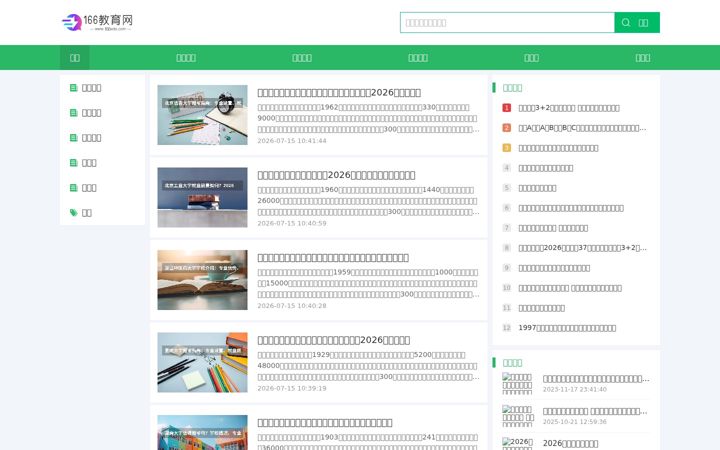
Task: Open thumbnail showing colorful building
Action: (202, 433)
